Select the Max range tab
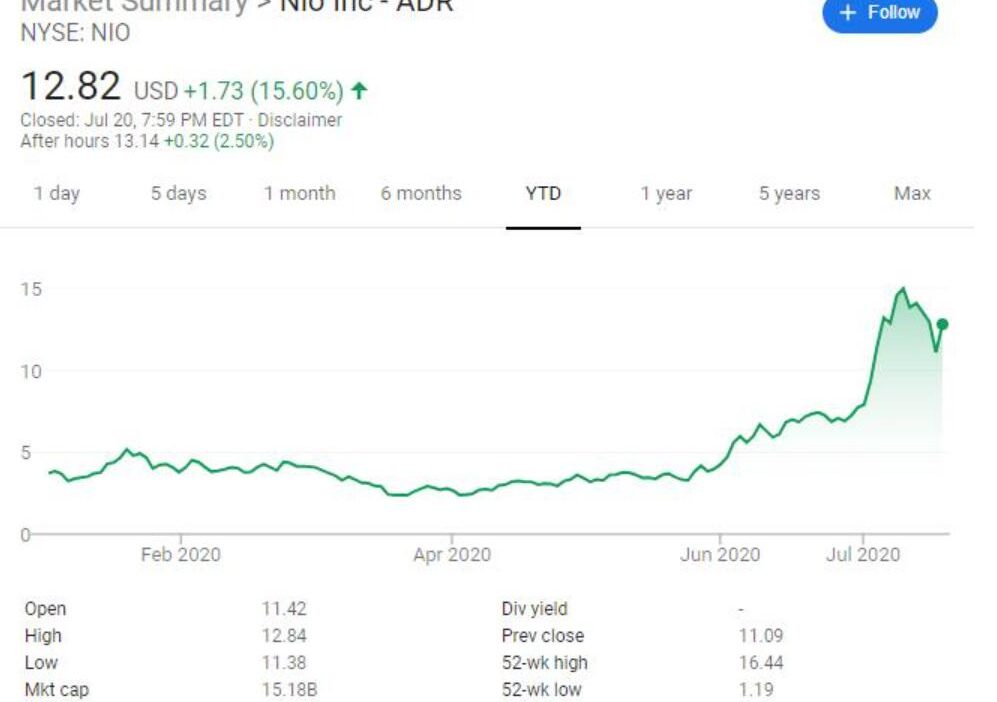Image resolution: width=997 pixels, height=702 pixels. click(x=912, y=193)
